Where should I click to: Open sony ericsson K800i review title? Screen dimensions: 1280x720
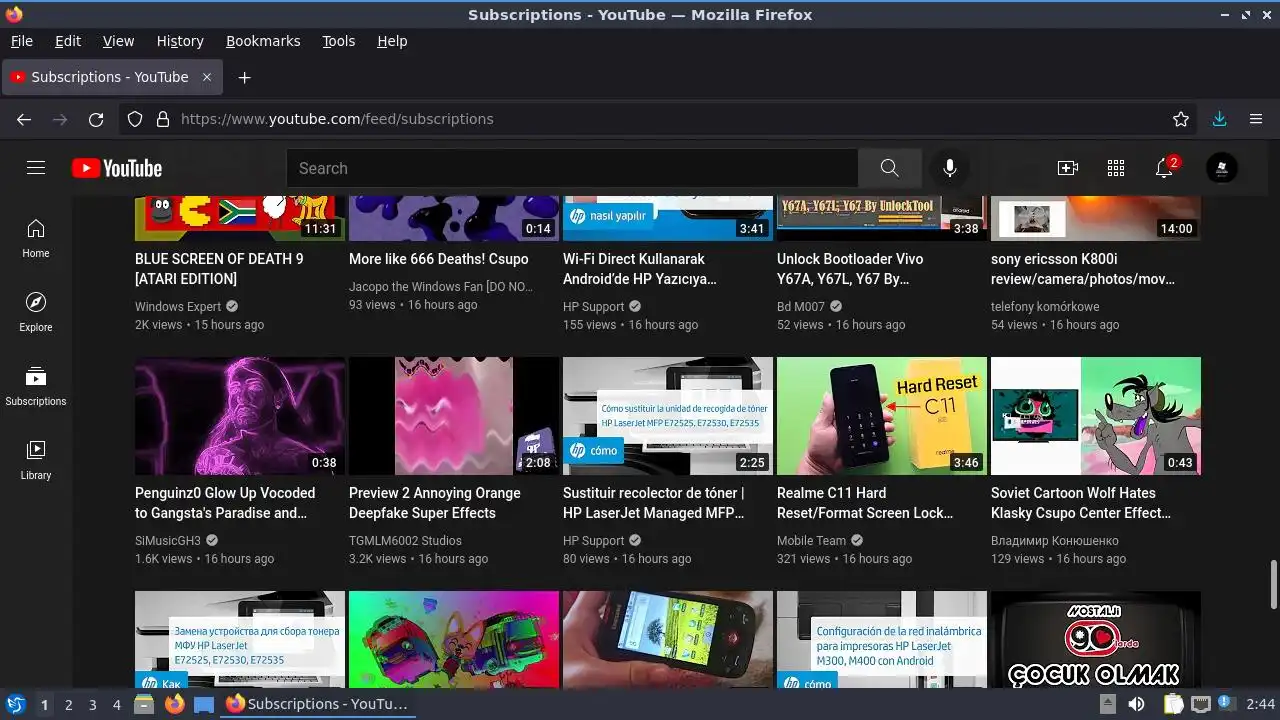[x=1083, y=269]
